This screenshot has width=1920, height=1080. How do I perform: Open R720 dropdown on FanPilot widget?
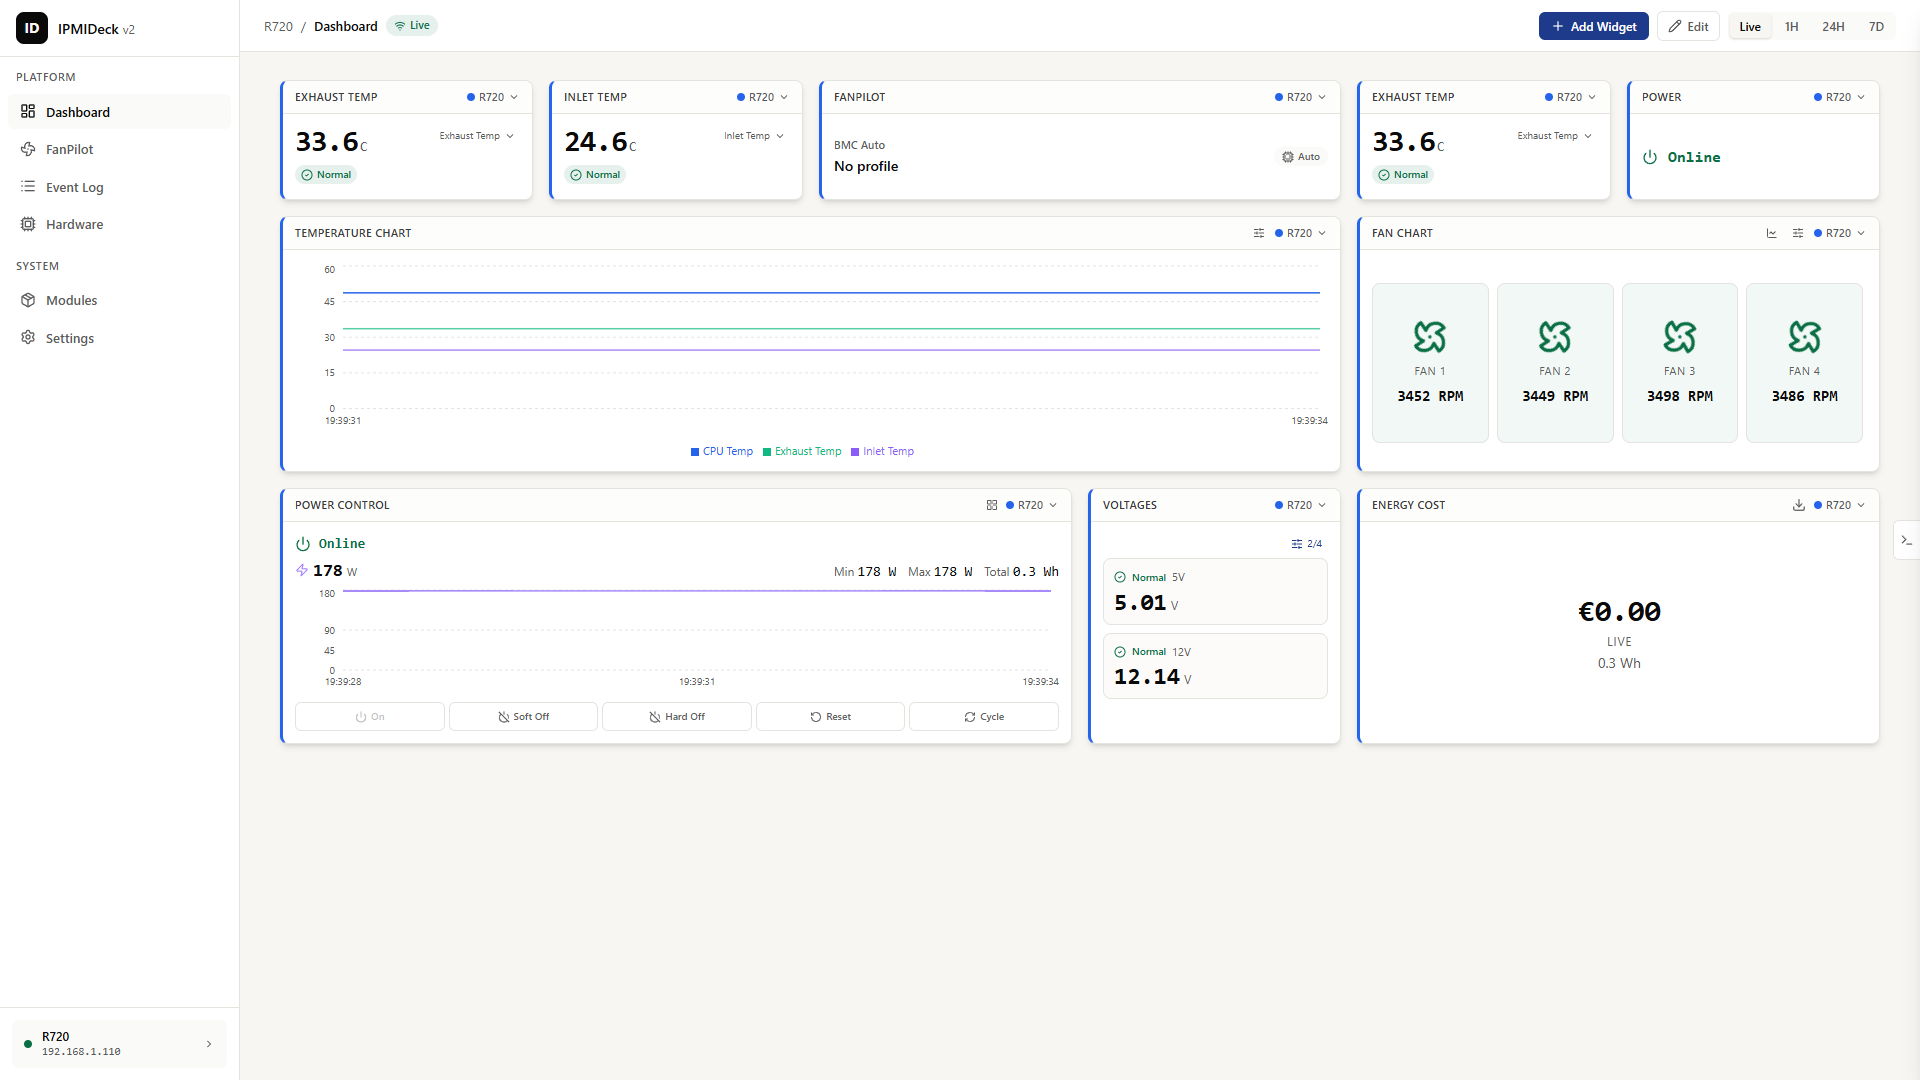tap(1301, 97)
